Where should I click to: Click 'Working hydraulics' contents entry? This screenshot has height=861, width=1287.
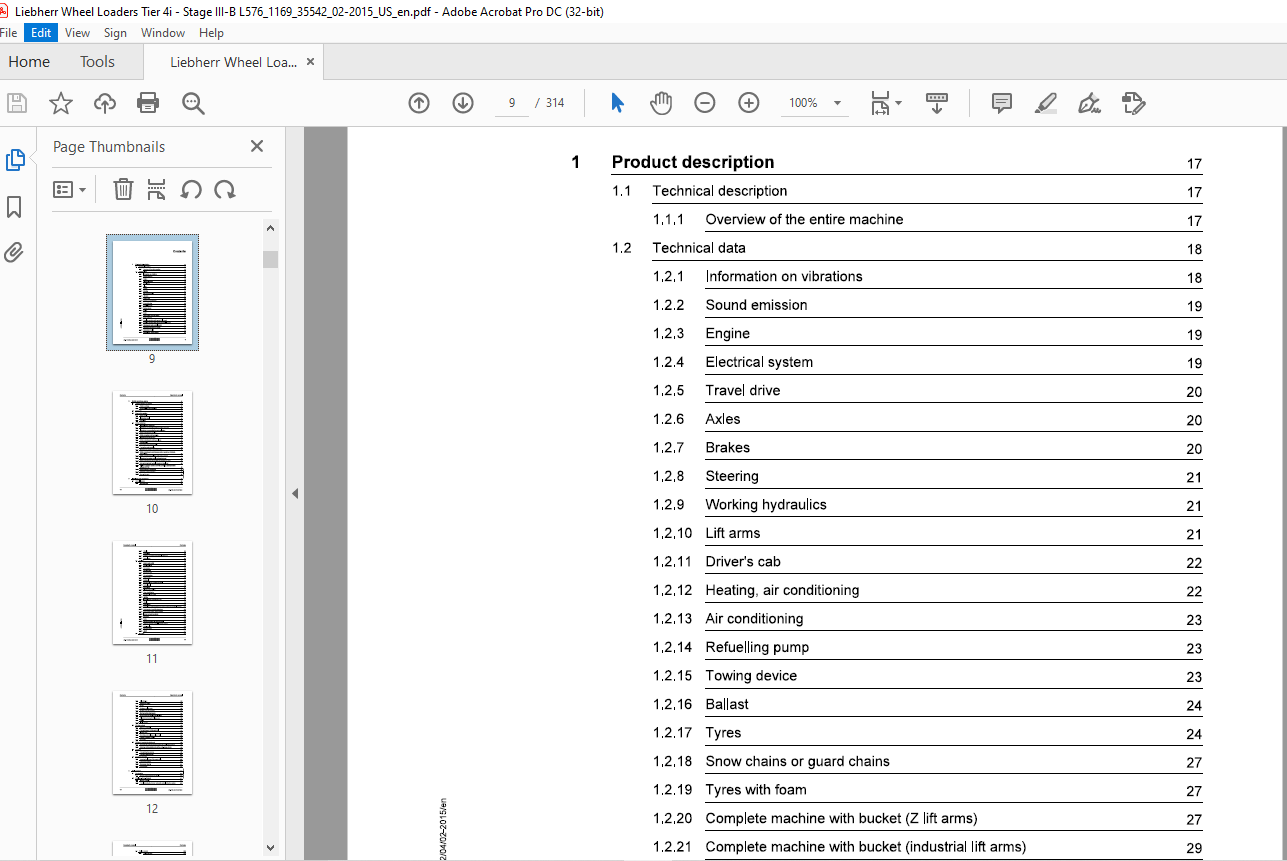pos(766,504)
